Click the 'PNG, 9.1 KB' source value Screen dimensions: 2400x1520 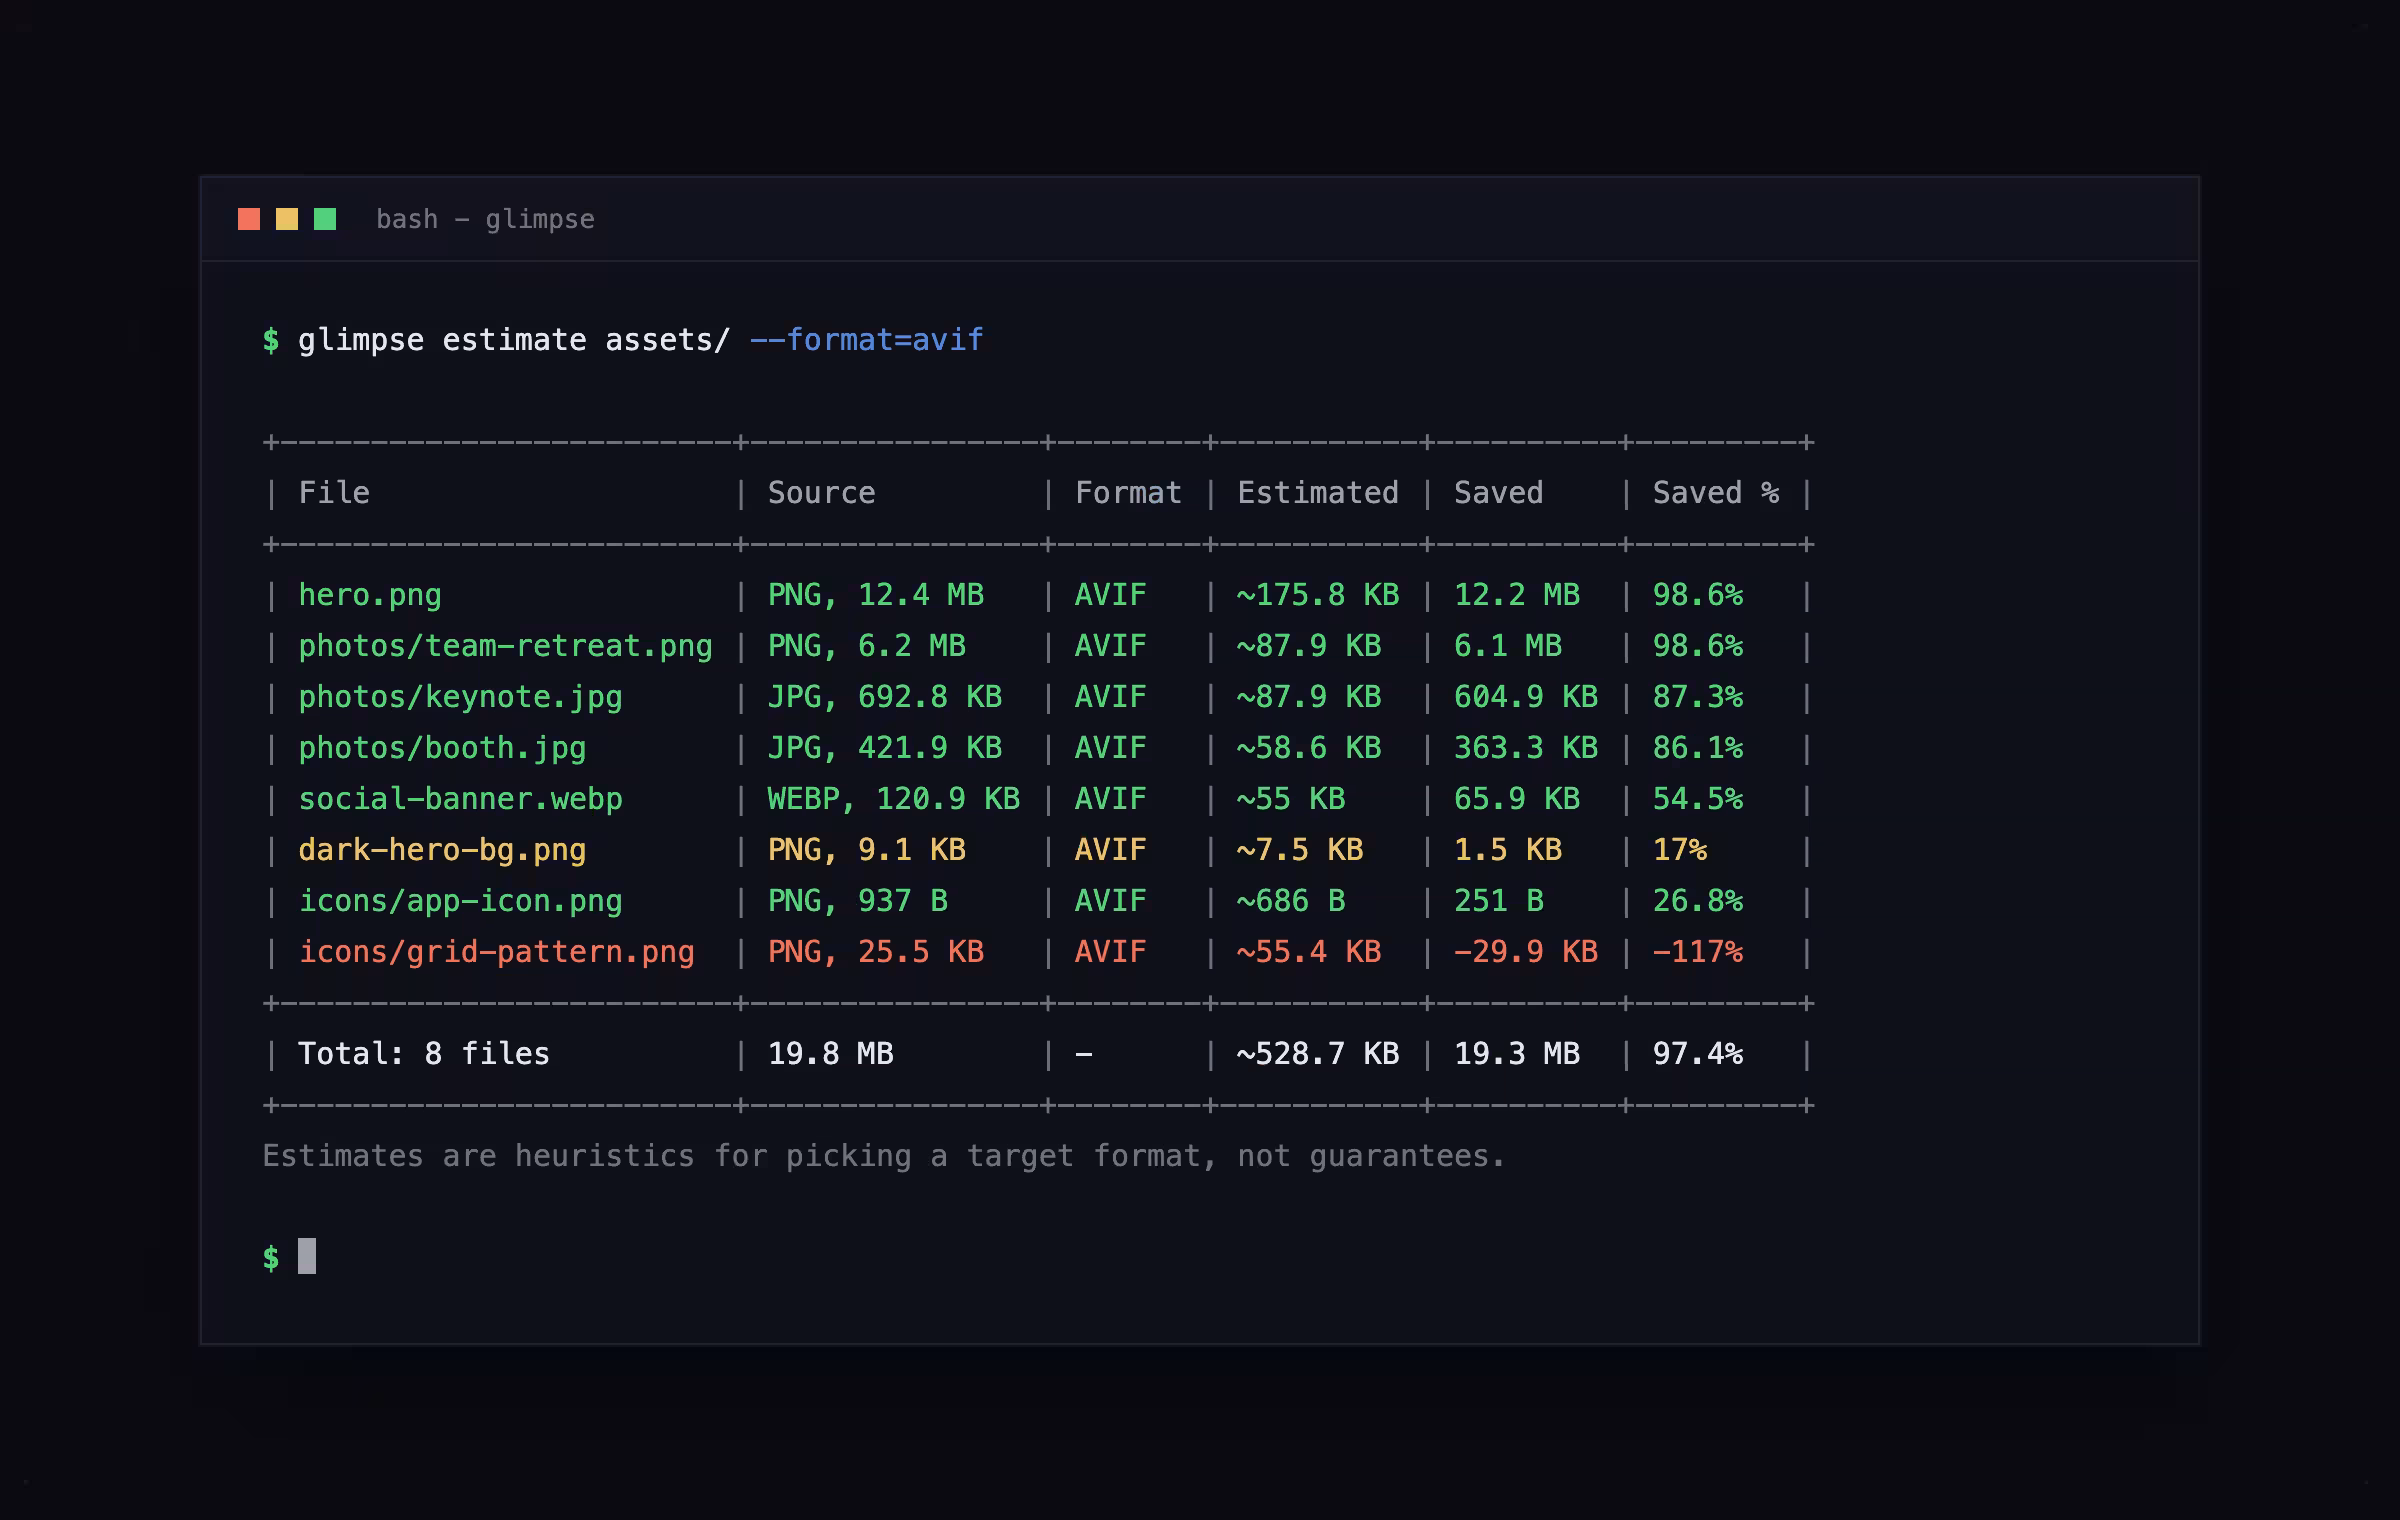click(867, 850)
